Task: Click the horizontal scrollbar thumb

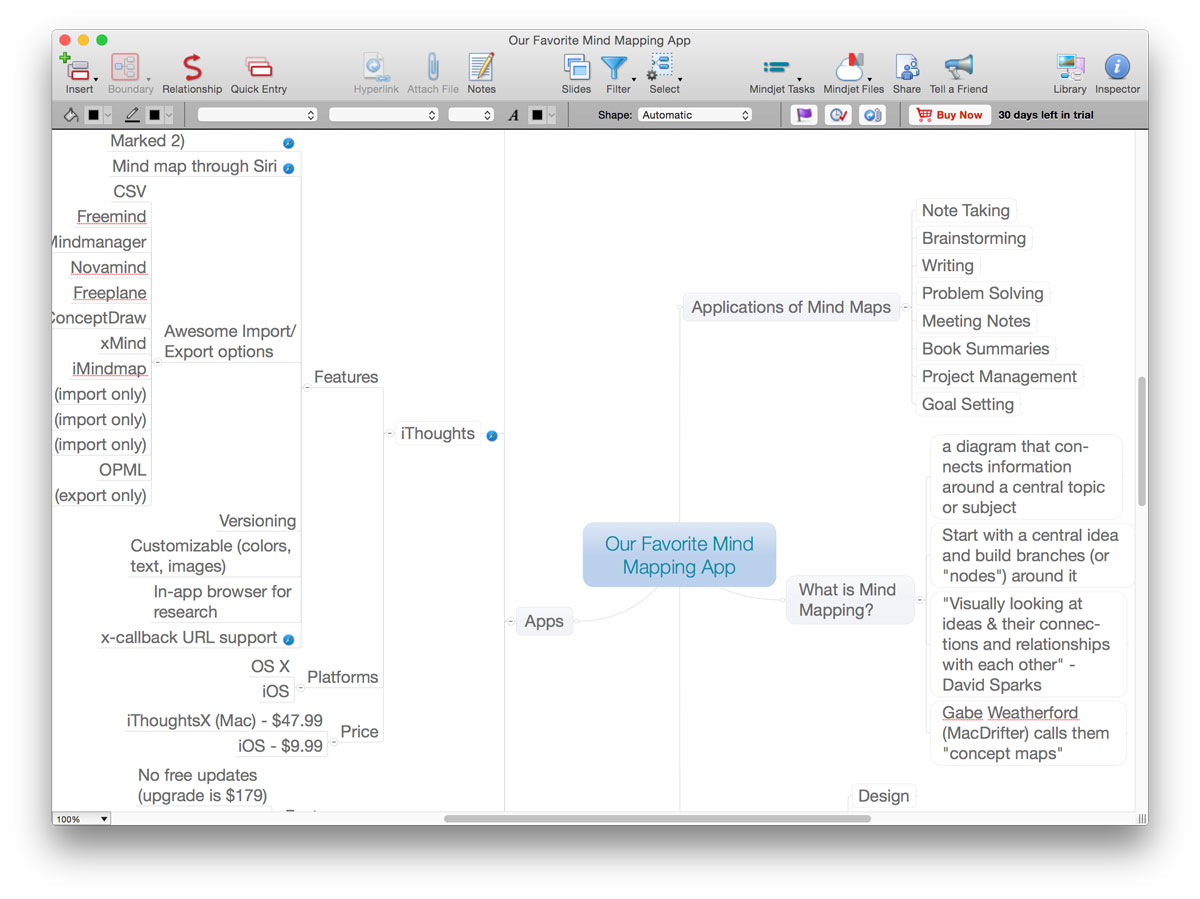Action: (657, 818)
